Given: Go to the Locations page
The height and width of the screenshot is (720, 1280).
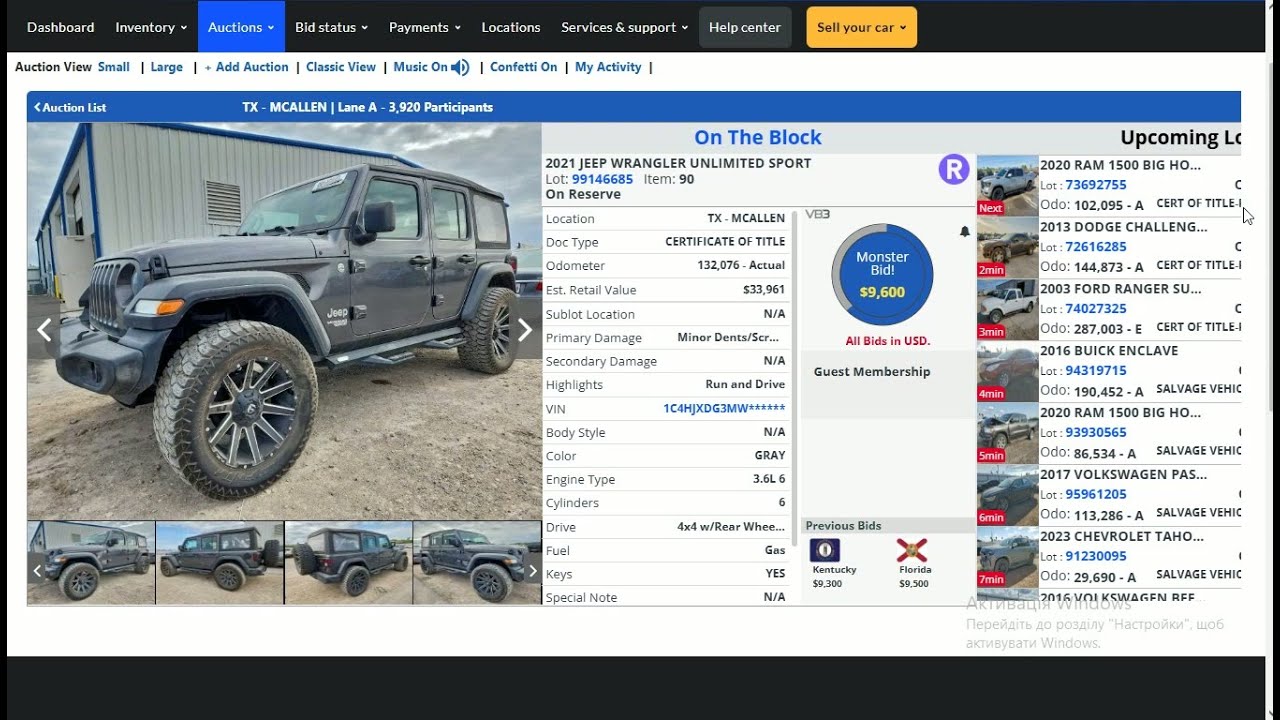Looking at the screenshot, I should tap(510, 27).
